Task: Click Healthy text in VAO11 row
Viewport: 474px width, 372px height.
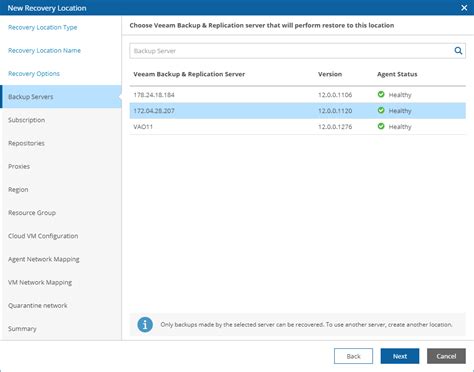Action: coord(400,127)
